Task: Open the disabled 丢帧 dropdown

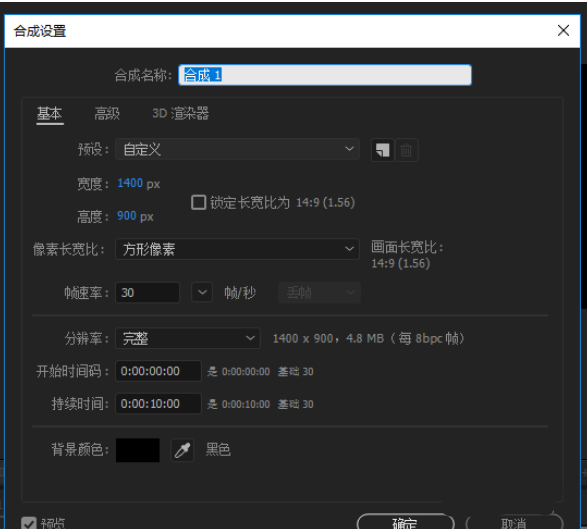Action: point(319,292)
